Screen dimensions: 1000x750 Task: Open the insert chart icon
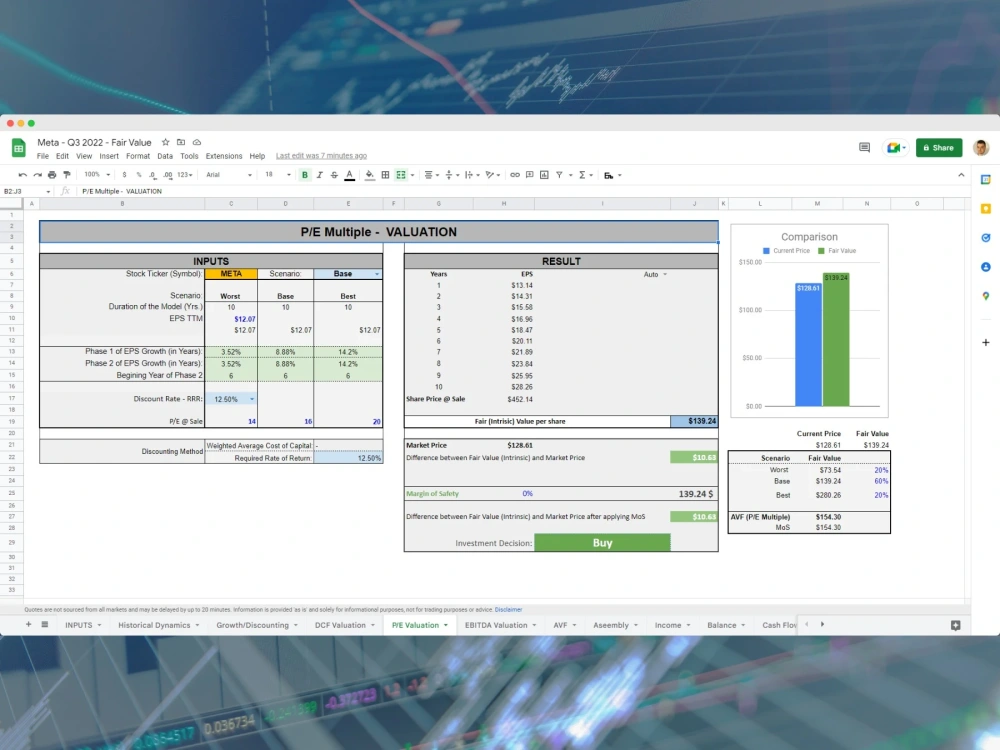(x=544, y=175)
